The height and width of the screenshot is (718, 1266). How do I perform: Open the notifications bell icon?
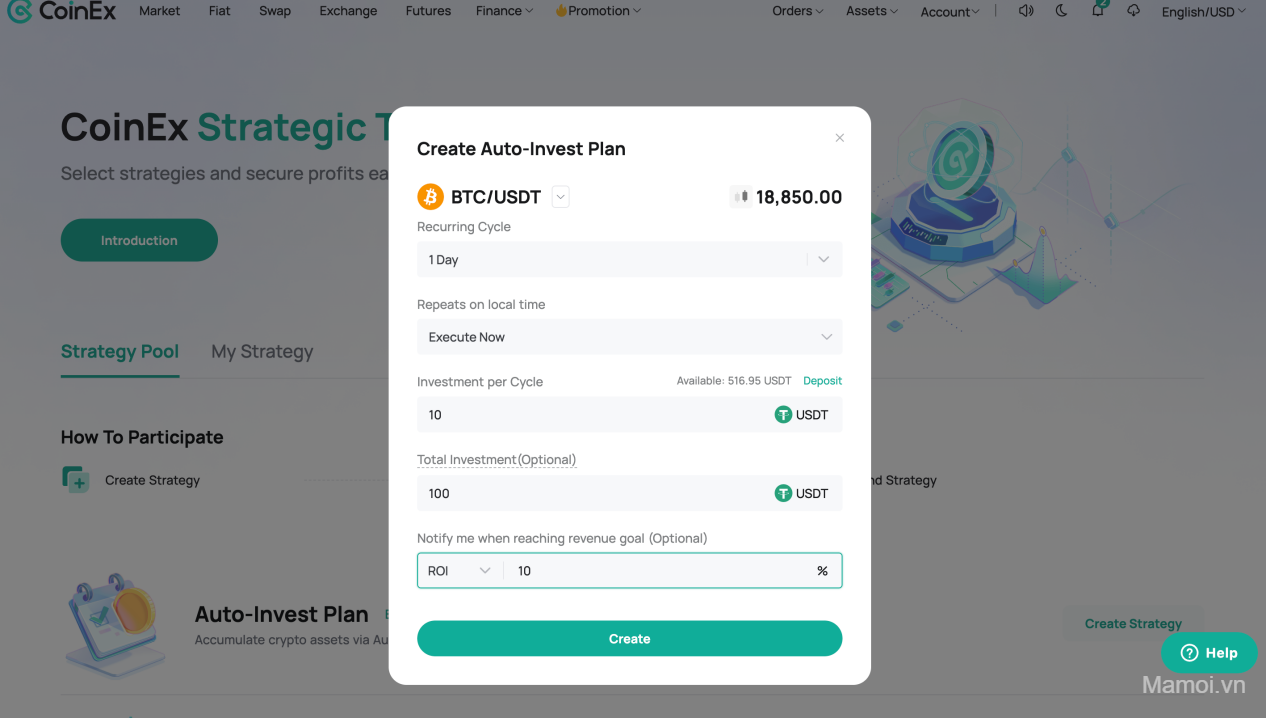click(x=1097, y=11)
